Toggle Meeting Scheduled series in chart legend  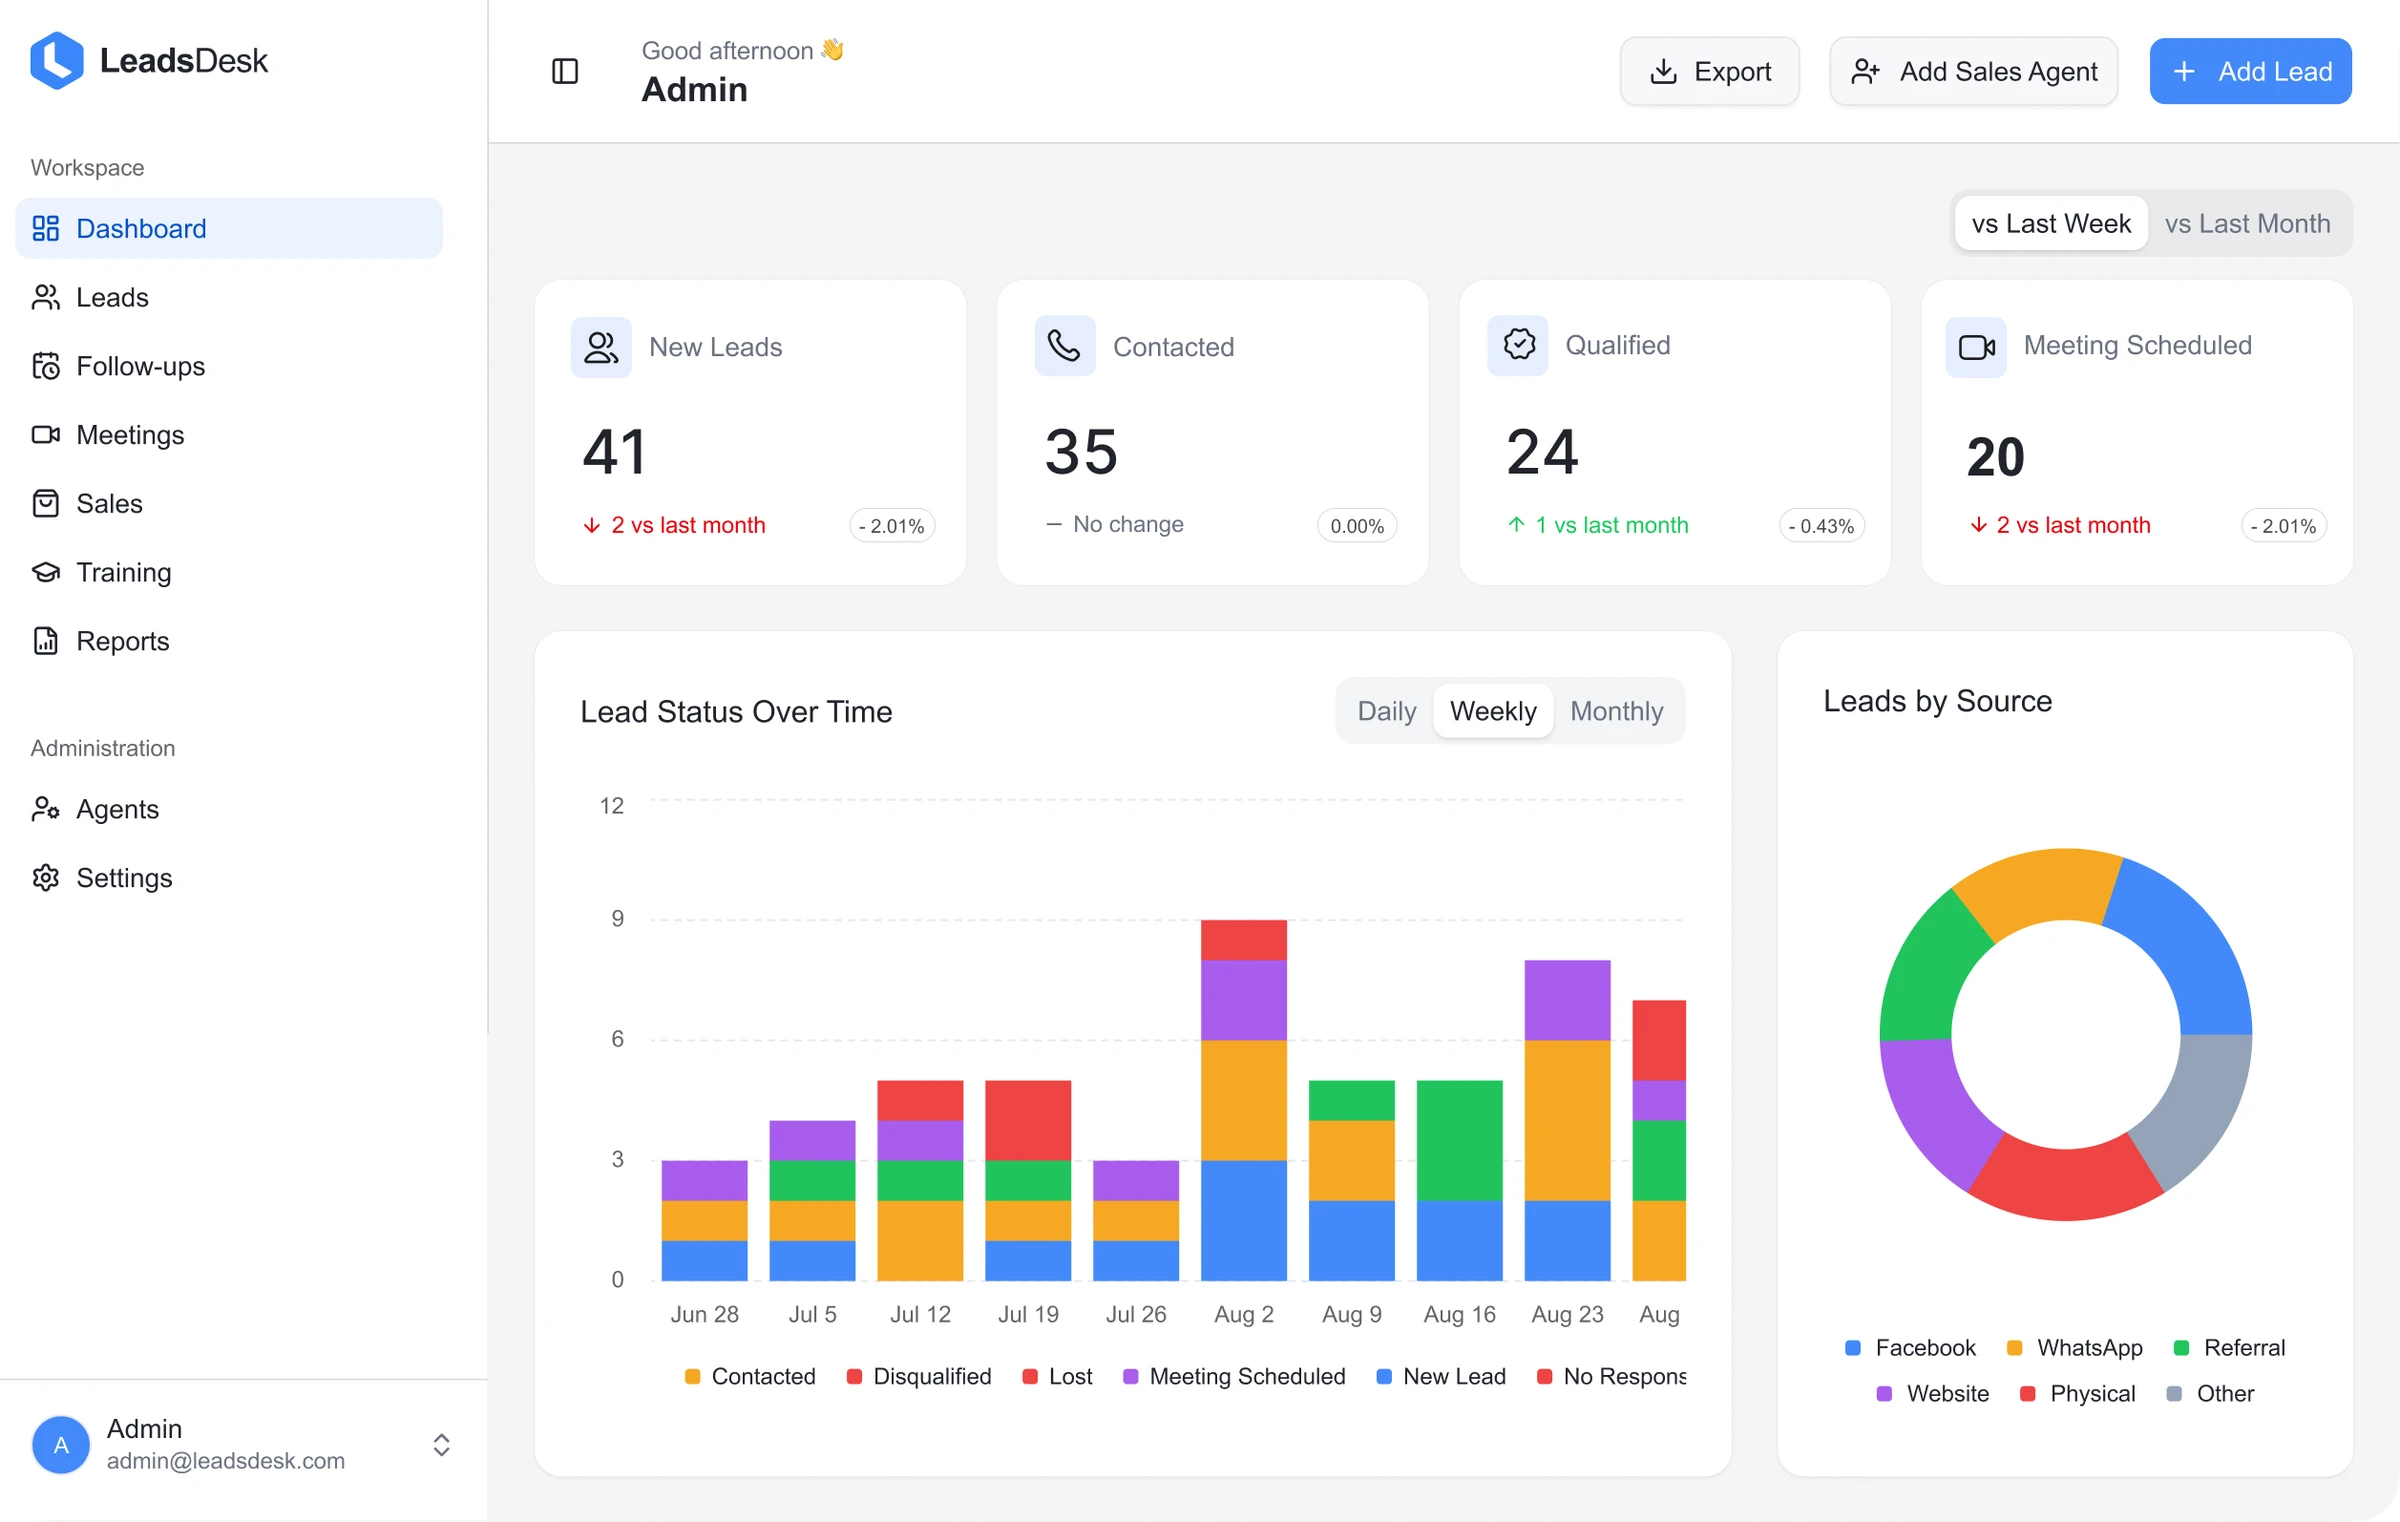pos(1234,1376)
